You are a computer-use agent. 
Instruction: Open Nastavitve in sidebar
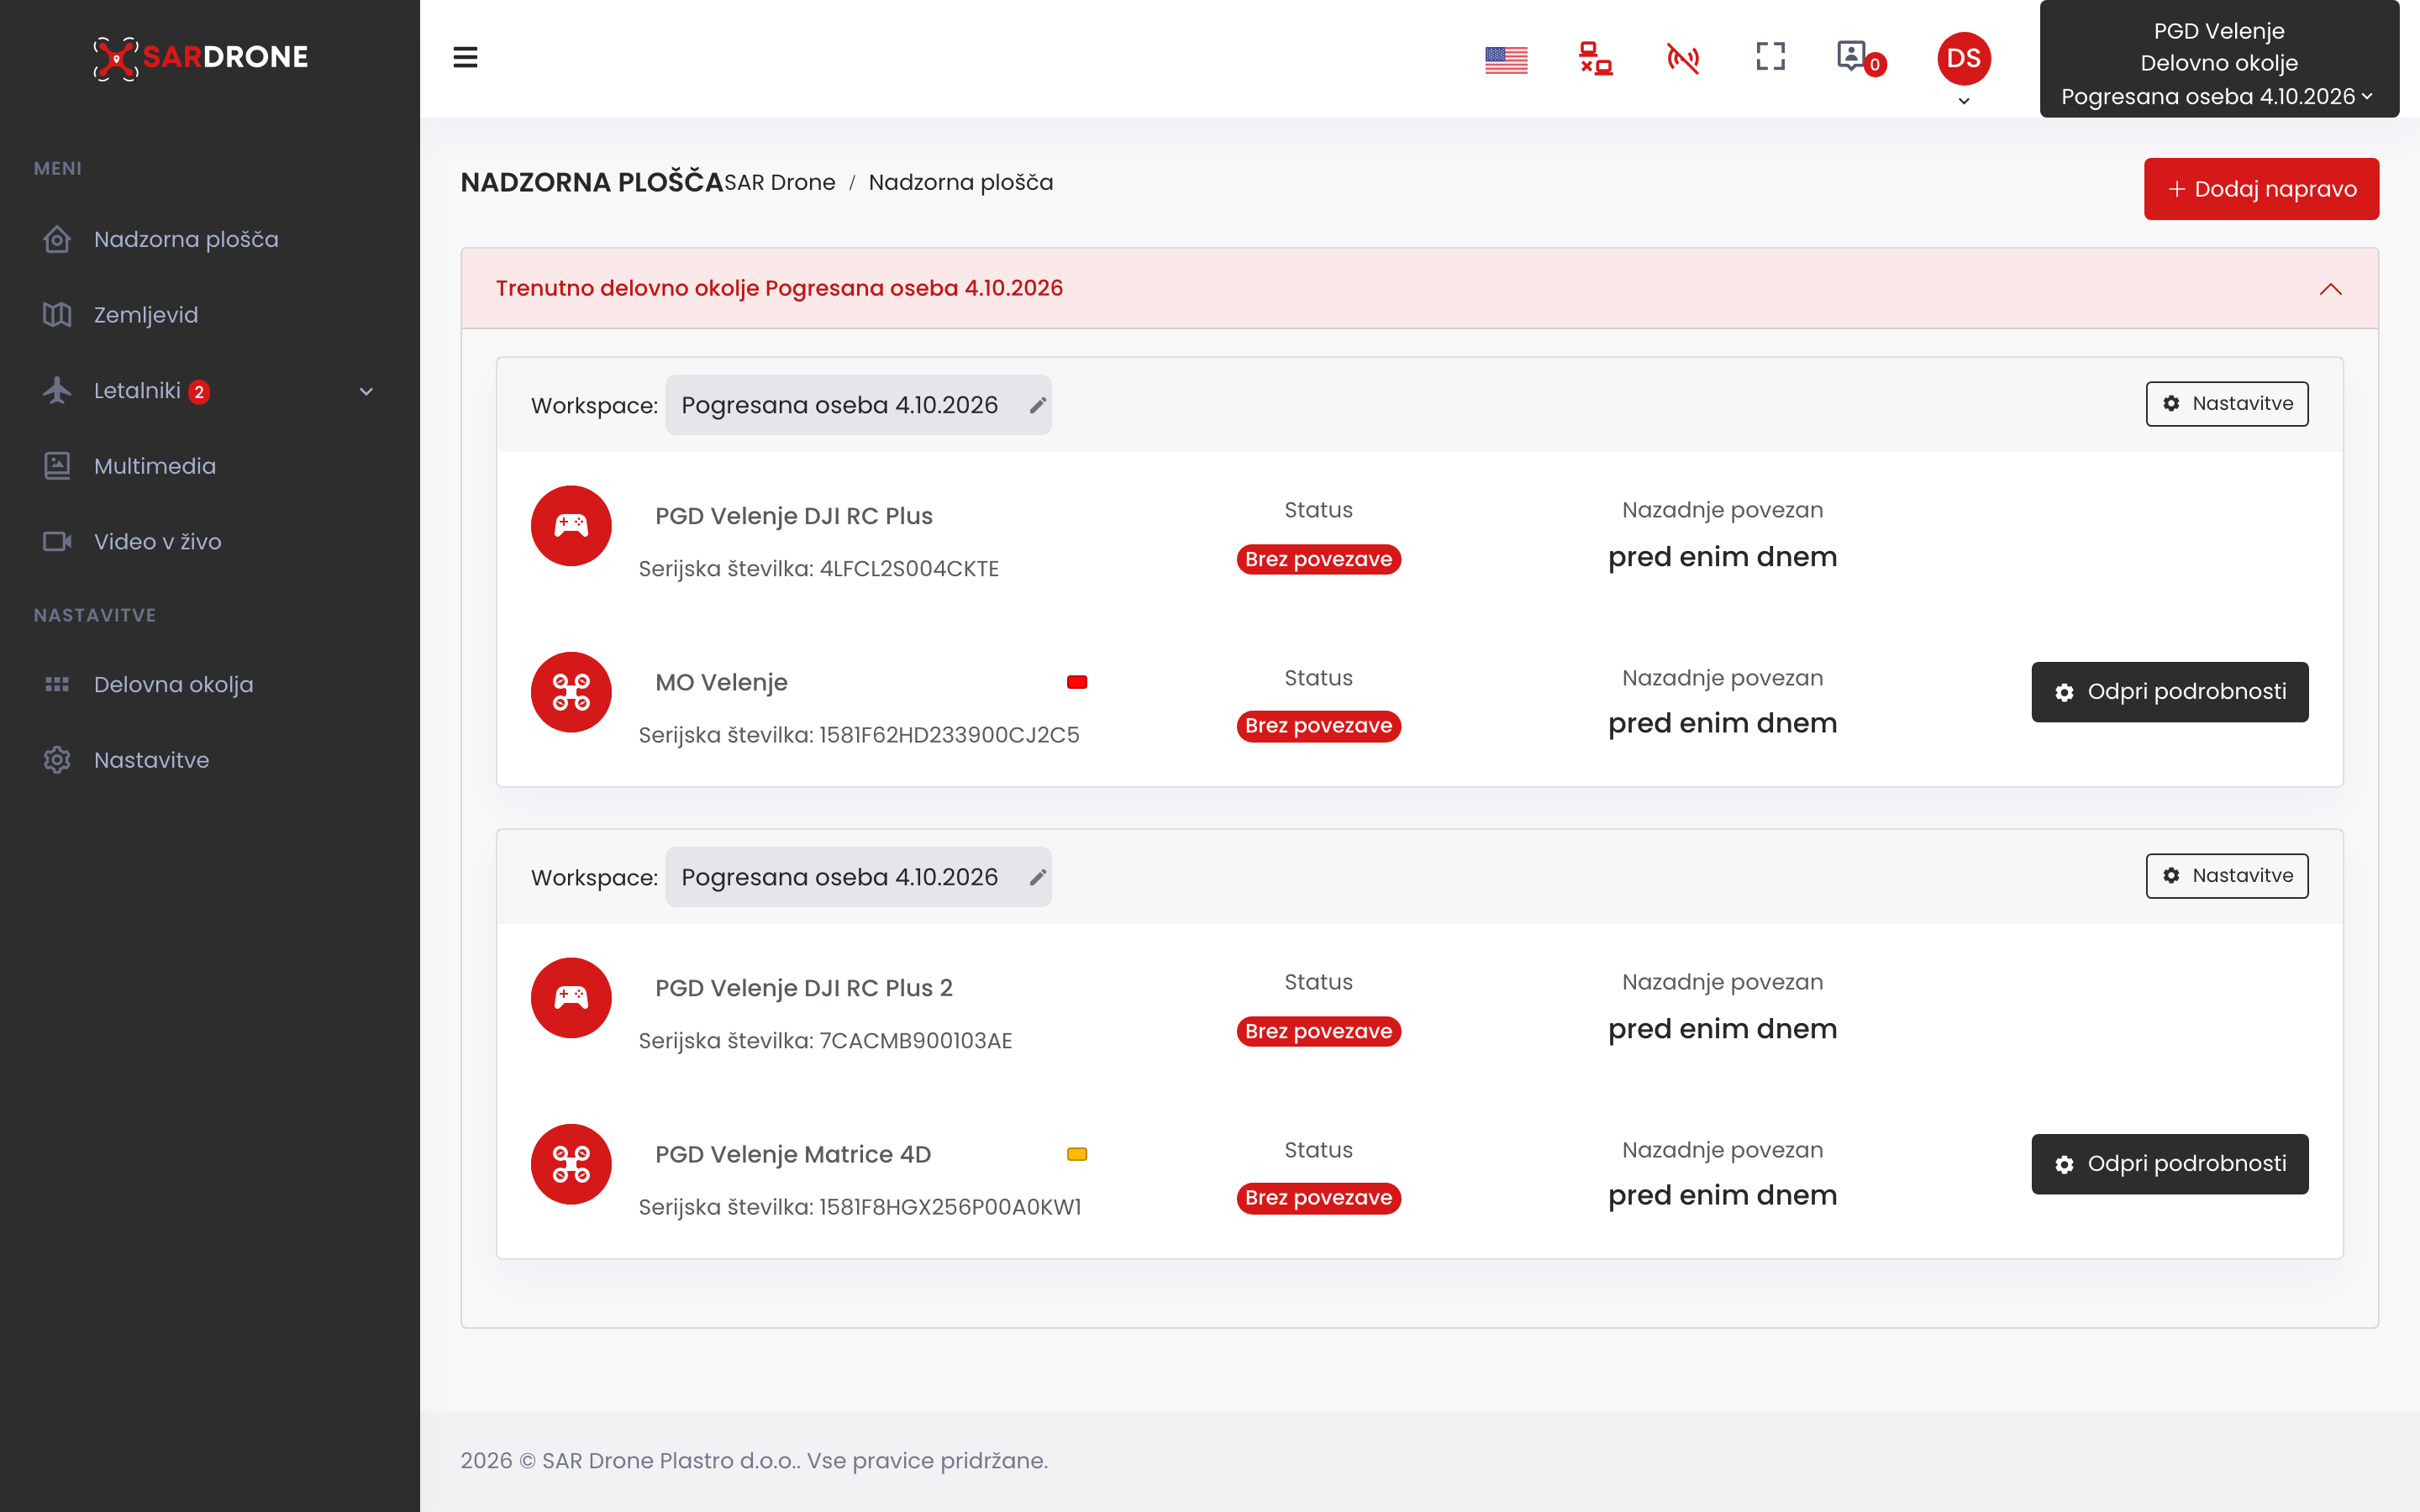(151, 760)
